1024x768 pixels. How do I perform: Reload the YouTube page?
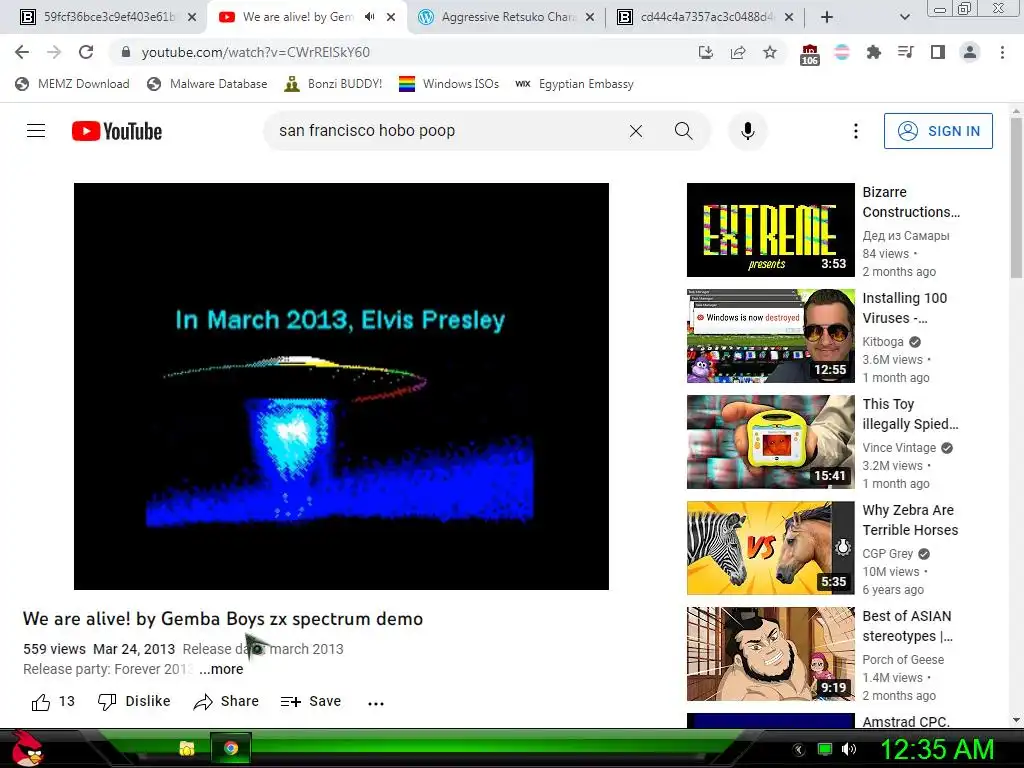coord(86,52)
